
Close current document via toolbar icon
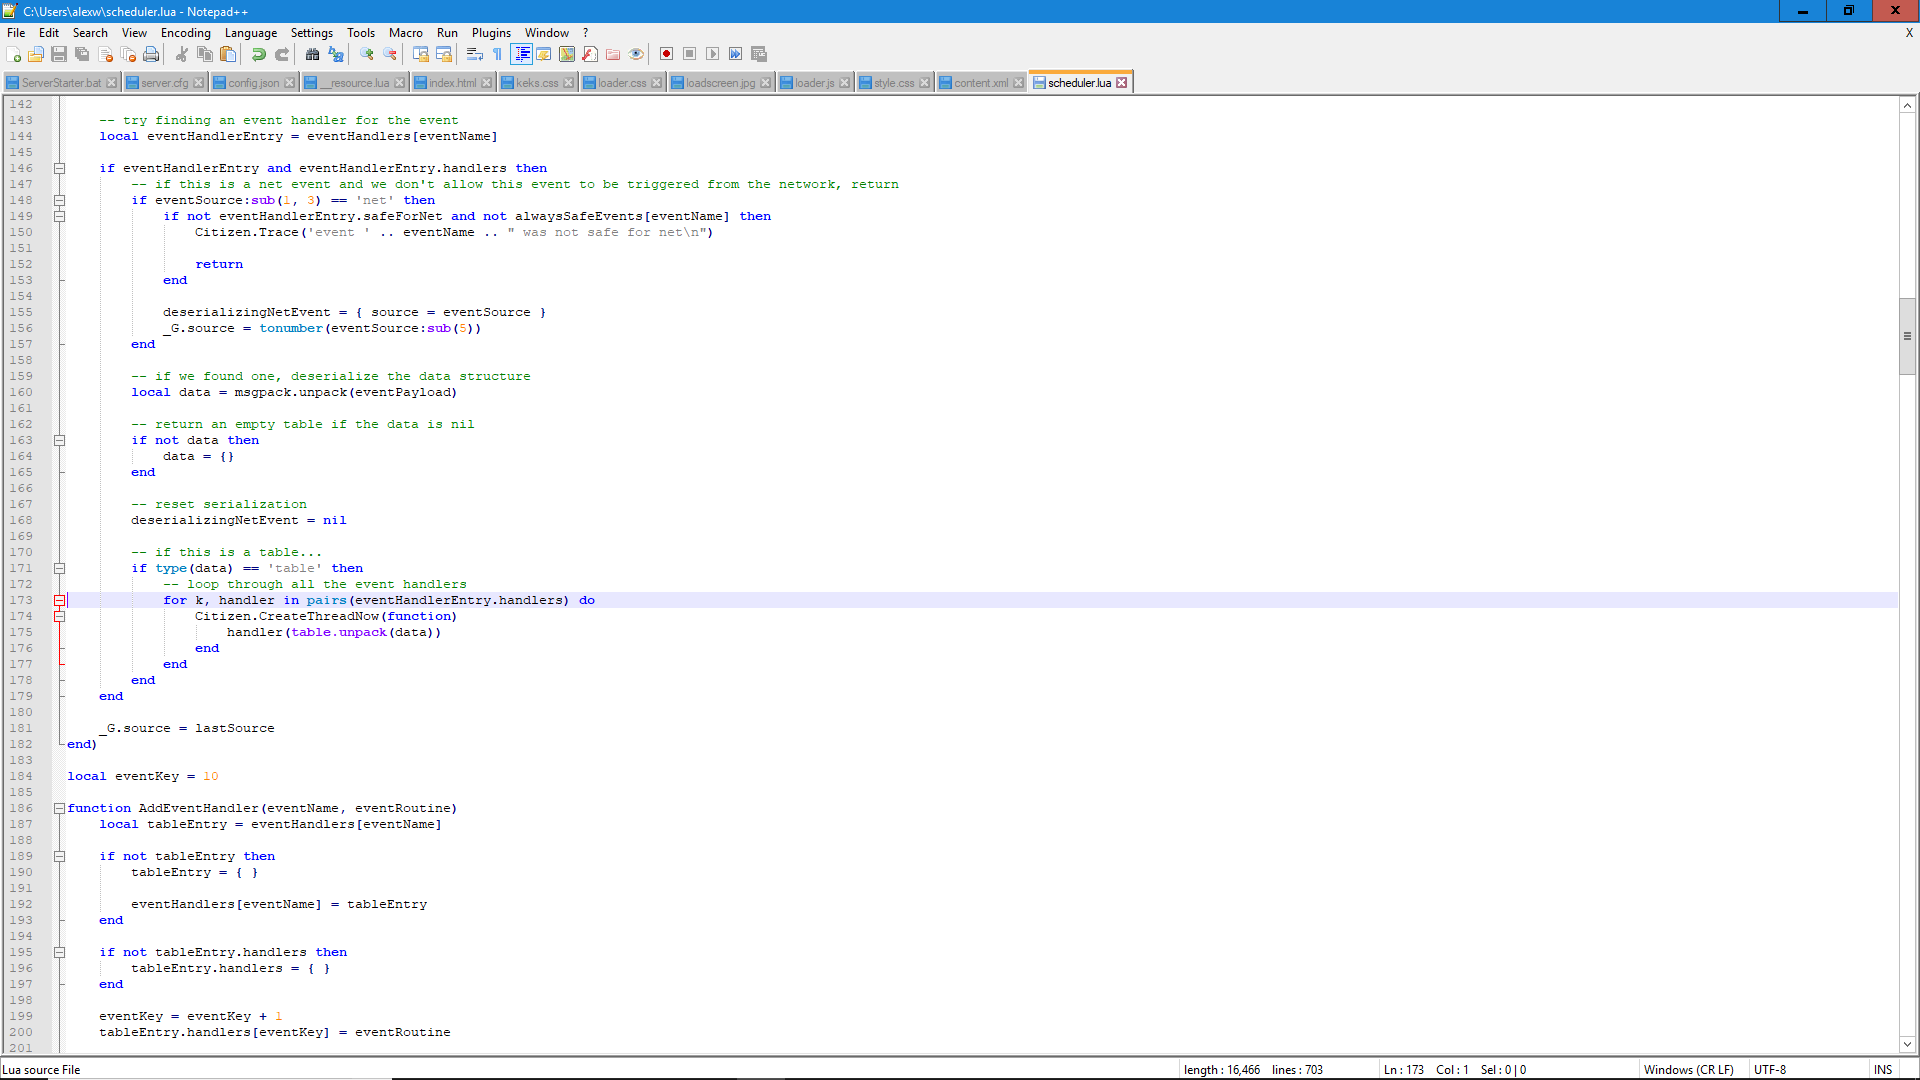tap(105, 54)
